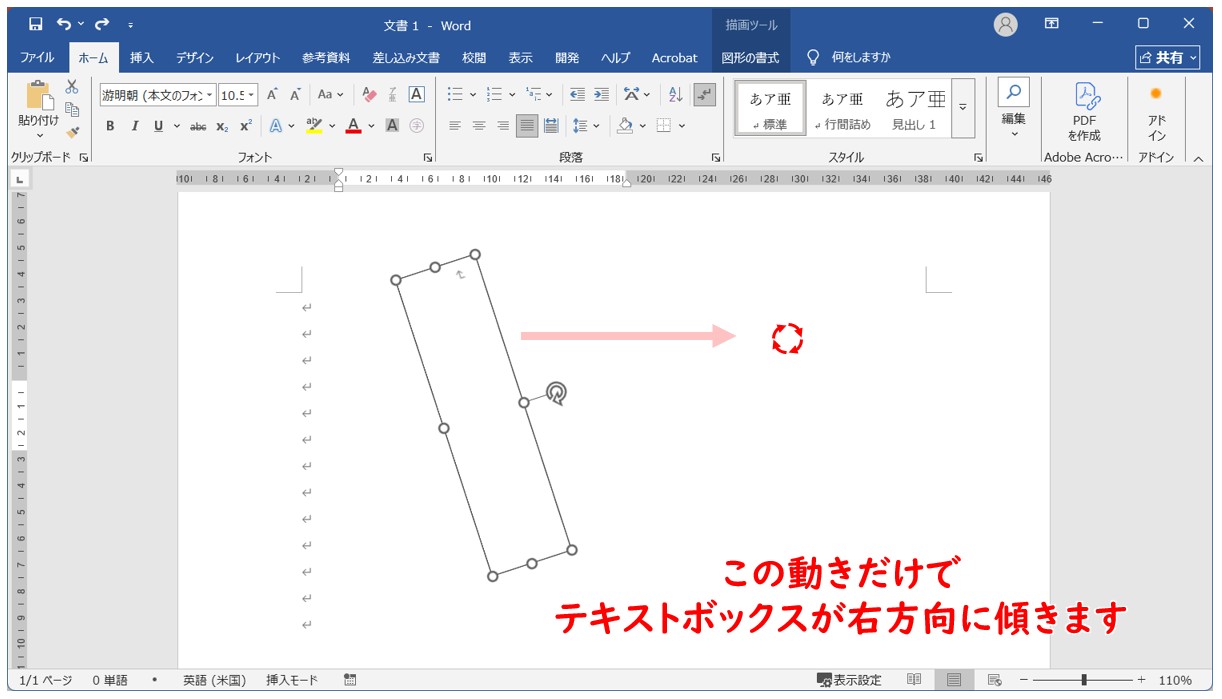The width and height of the screenshot is (1222, 699).
Task: Open the Ribbon Display Options icon
Action: pyautogui.click(x=1052, y=24)
